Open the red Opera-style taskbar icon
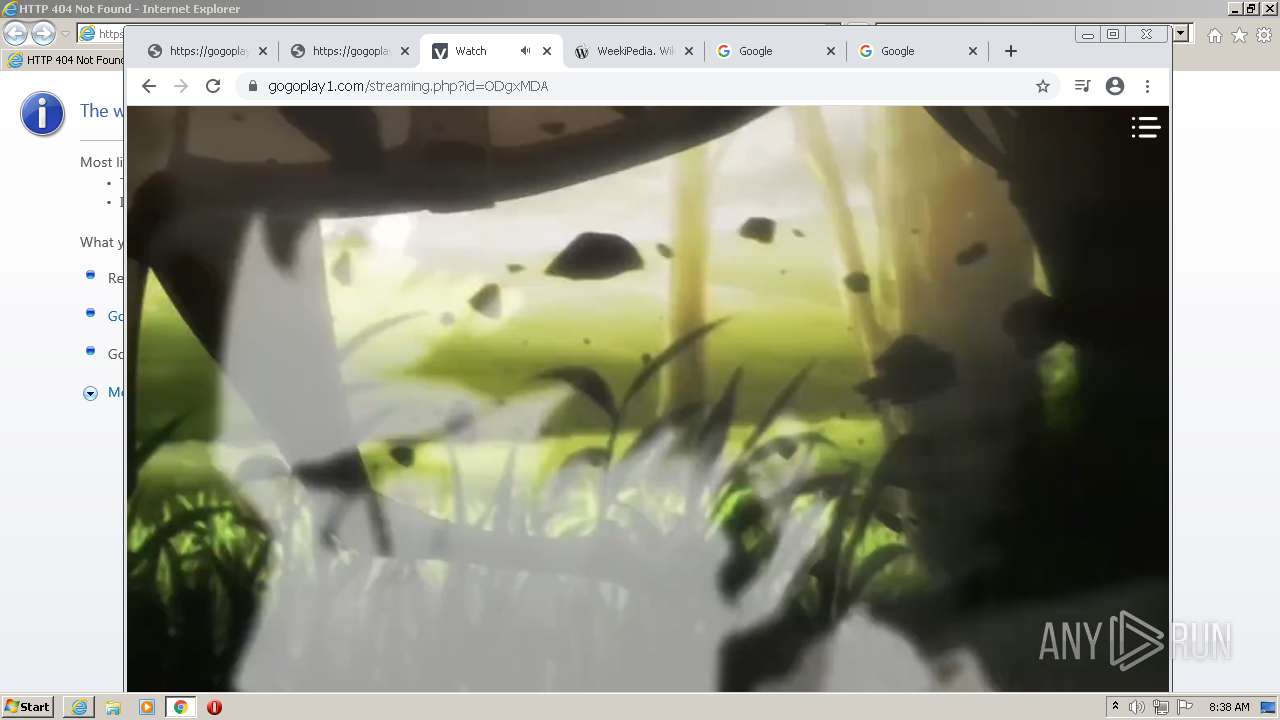 click(214, 707)
